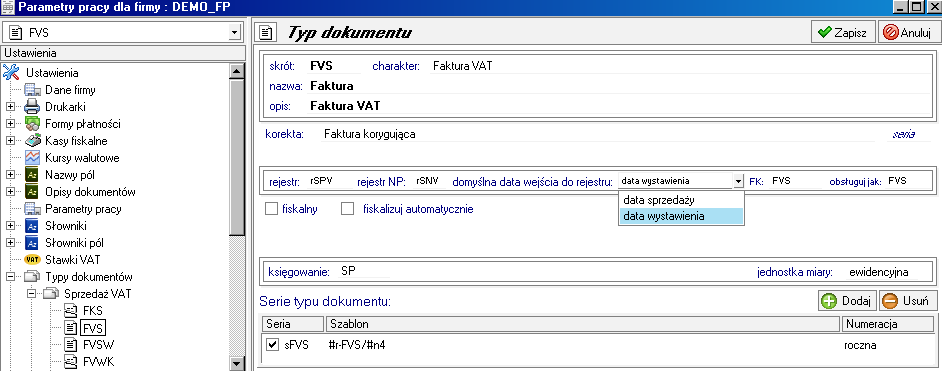This screenshot has height=371, width=942.
Task: Select the Stawki VAT tree item
Action: [x=73, y=260]
